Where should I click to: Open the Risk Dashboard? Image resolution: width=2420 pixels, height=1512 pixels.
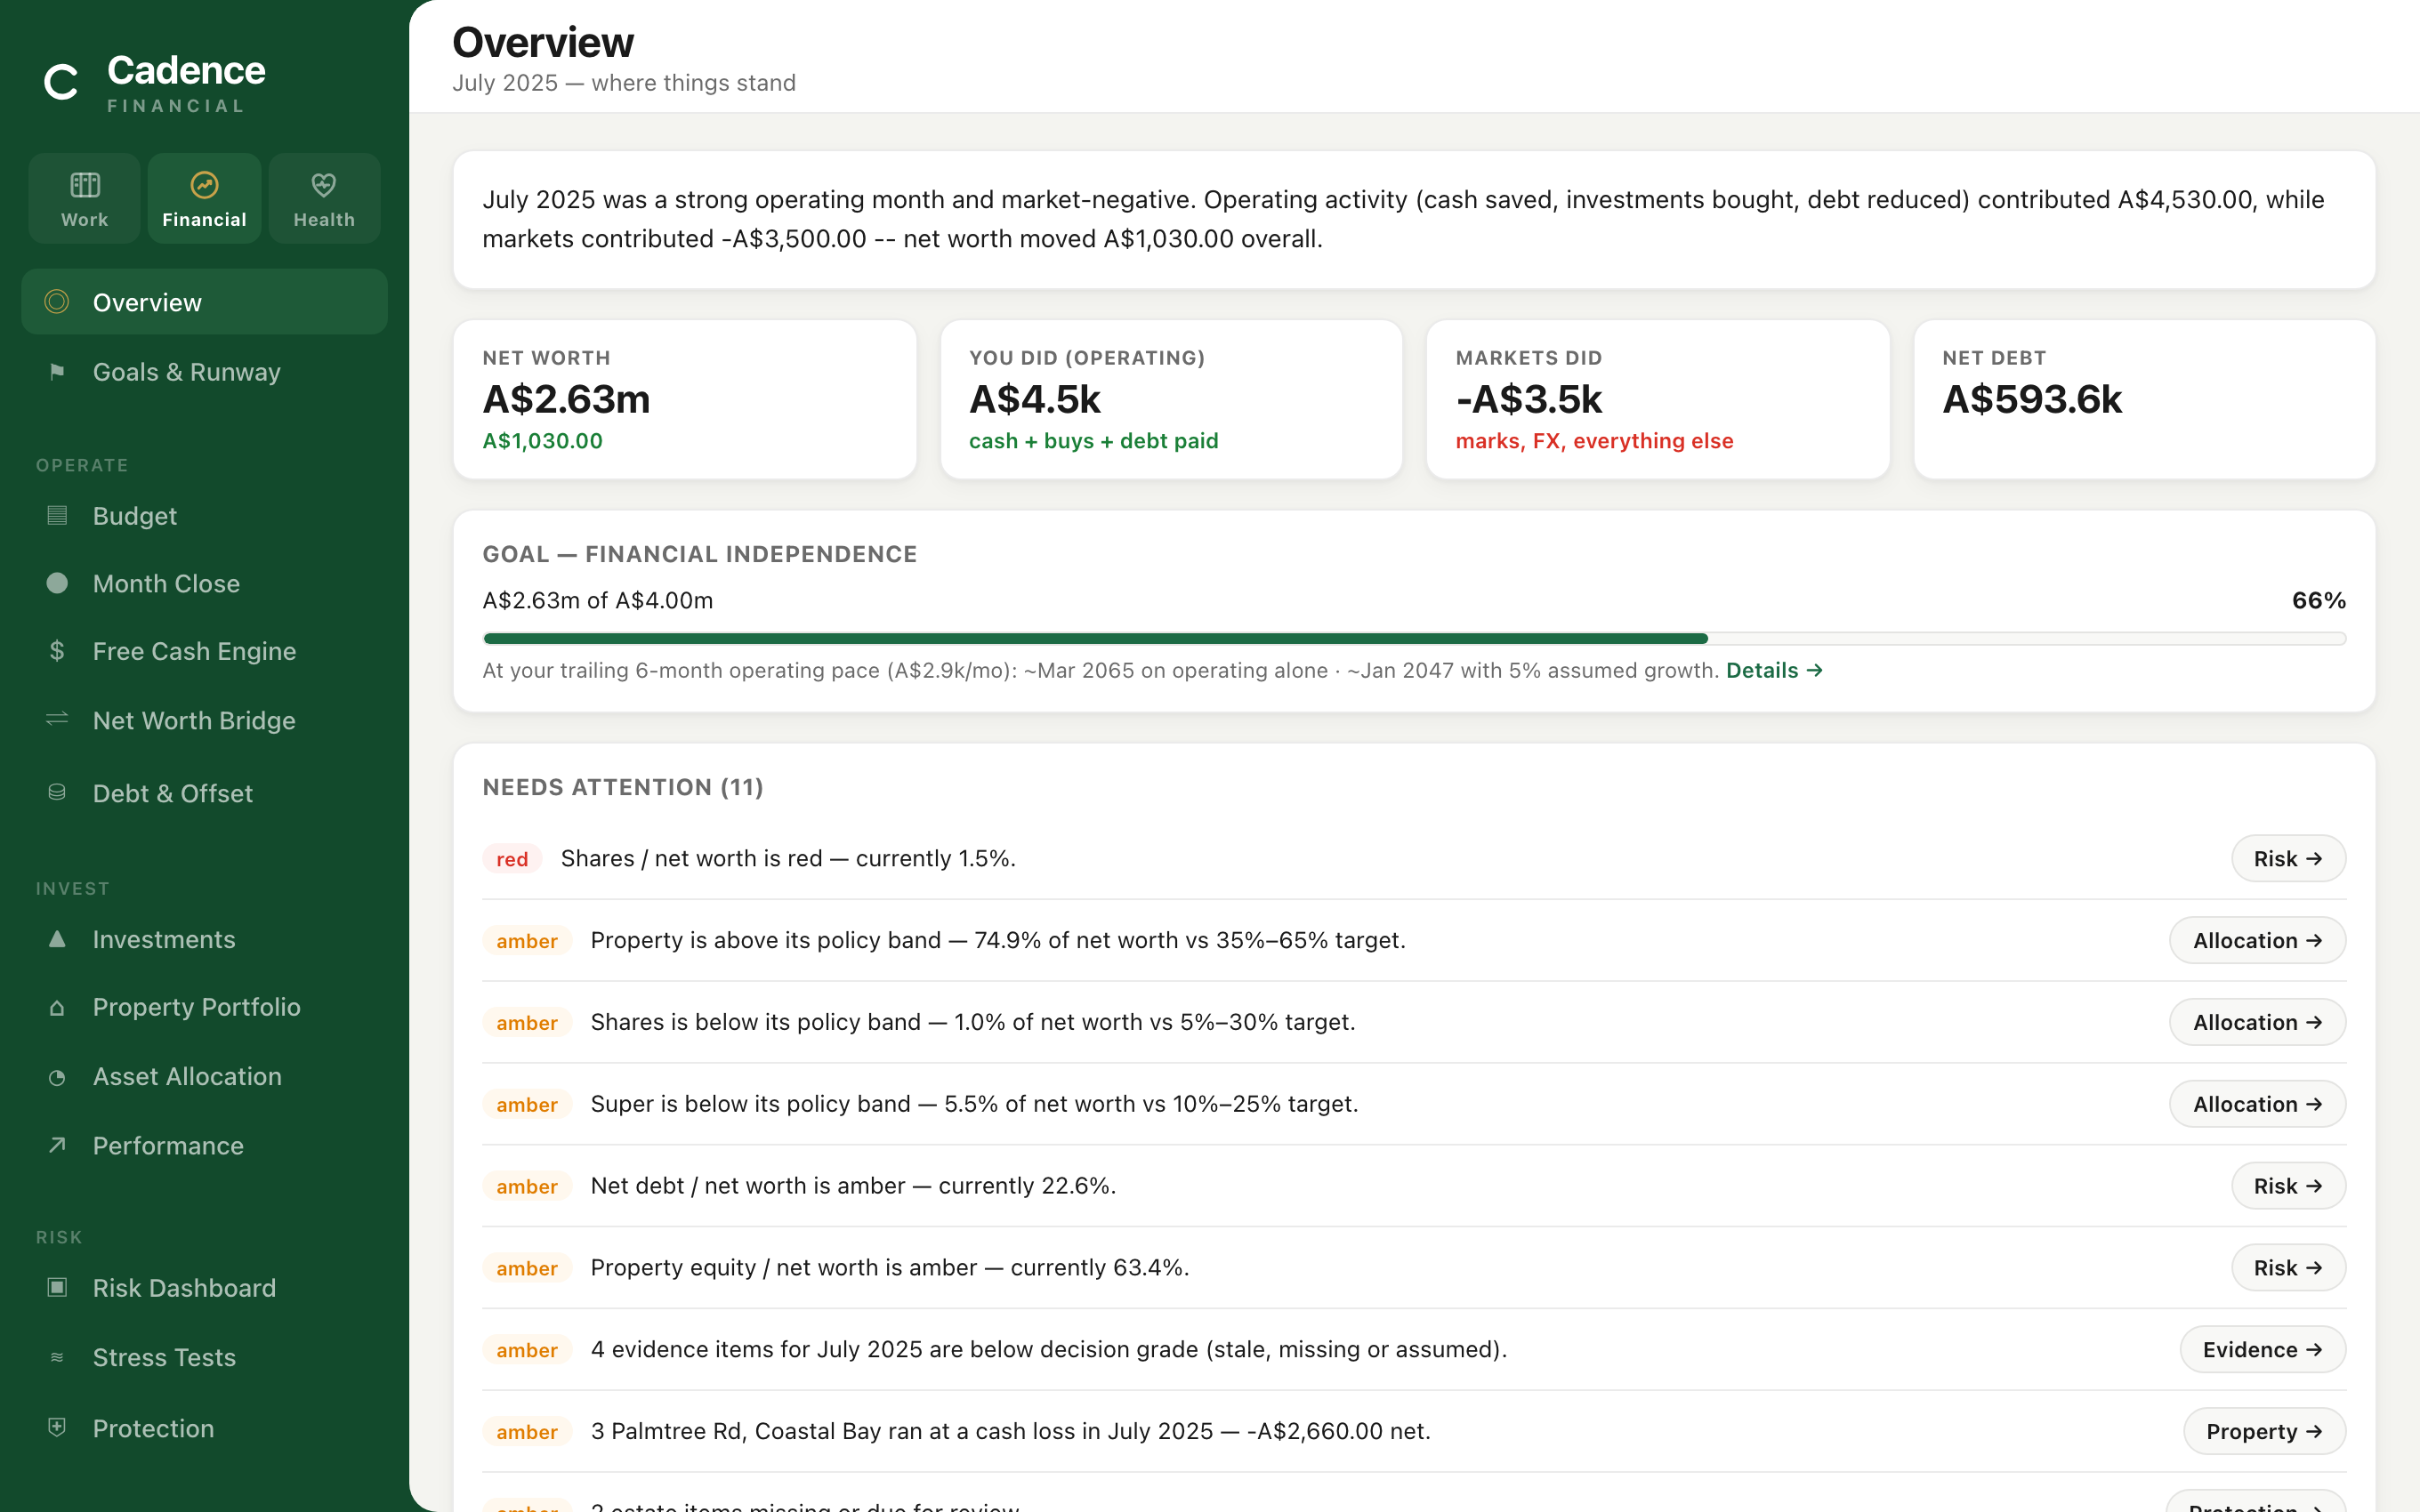point(204,1288)
